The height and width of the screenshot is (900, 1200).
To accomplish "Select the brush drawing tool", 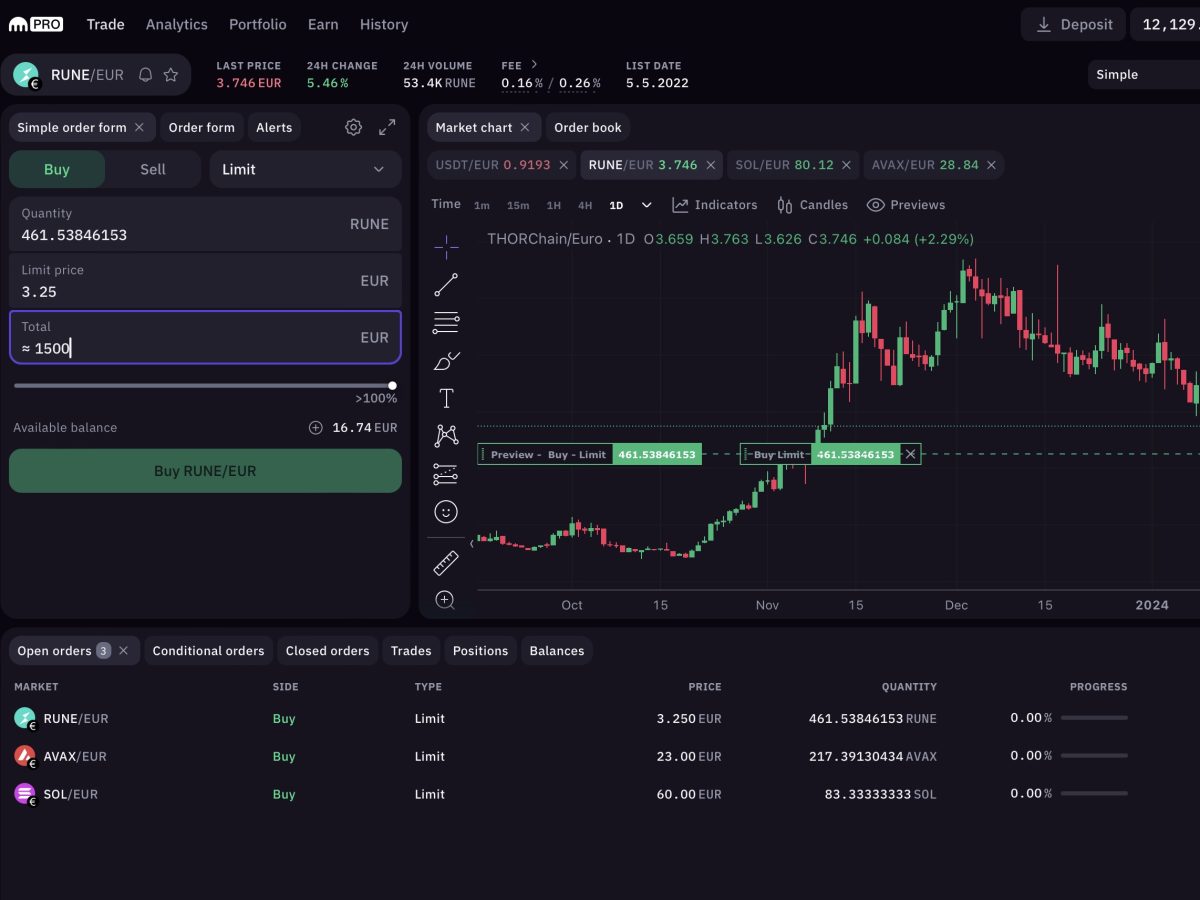I will pos(446,361).
